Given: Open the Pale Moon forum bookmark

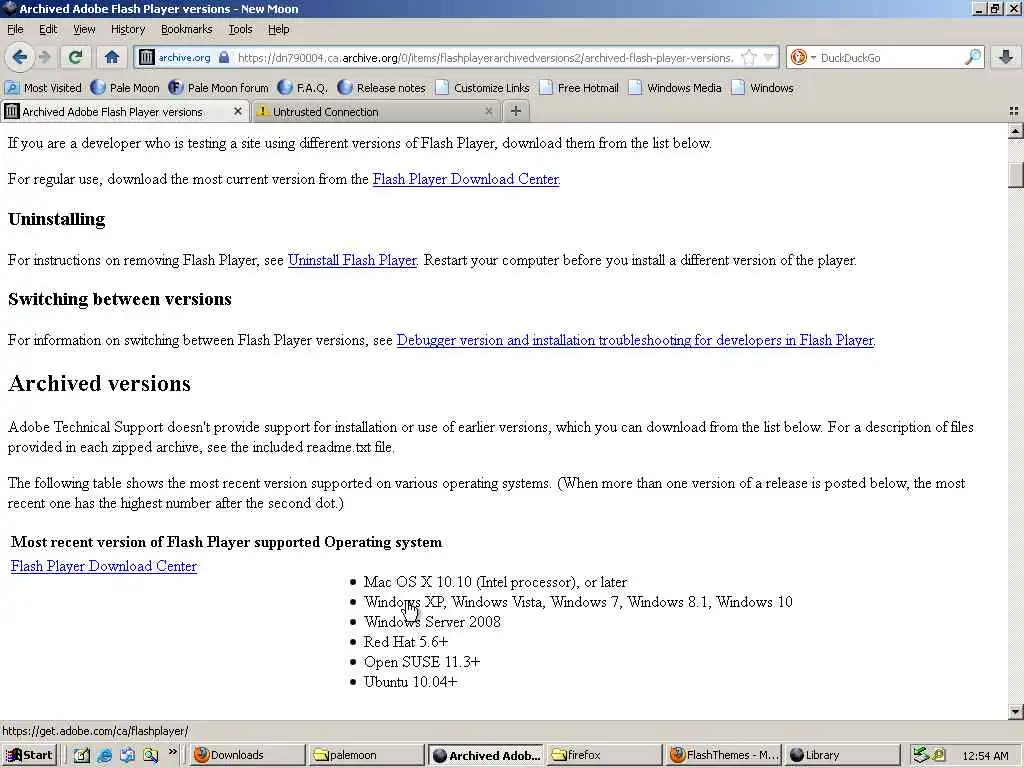Looking at the screenshot, I should coord(218,88).
